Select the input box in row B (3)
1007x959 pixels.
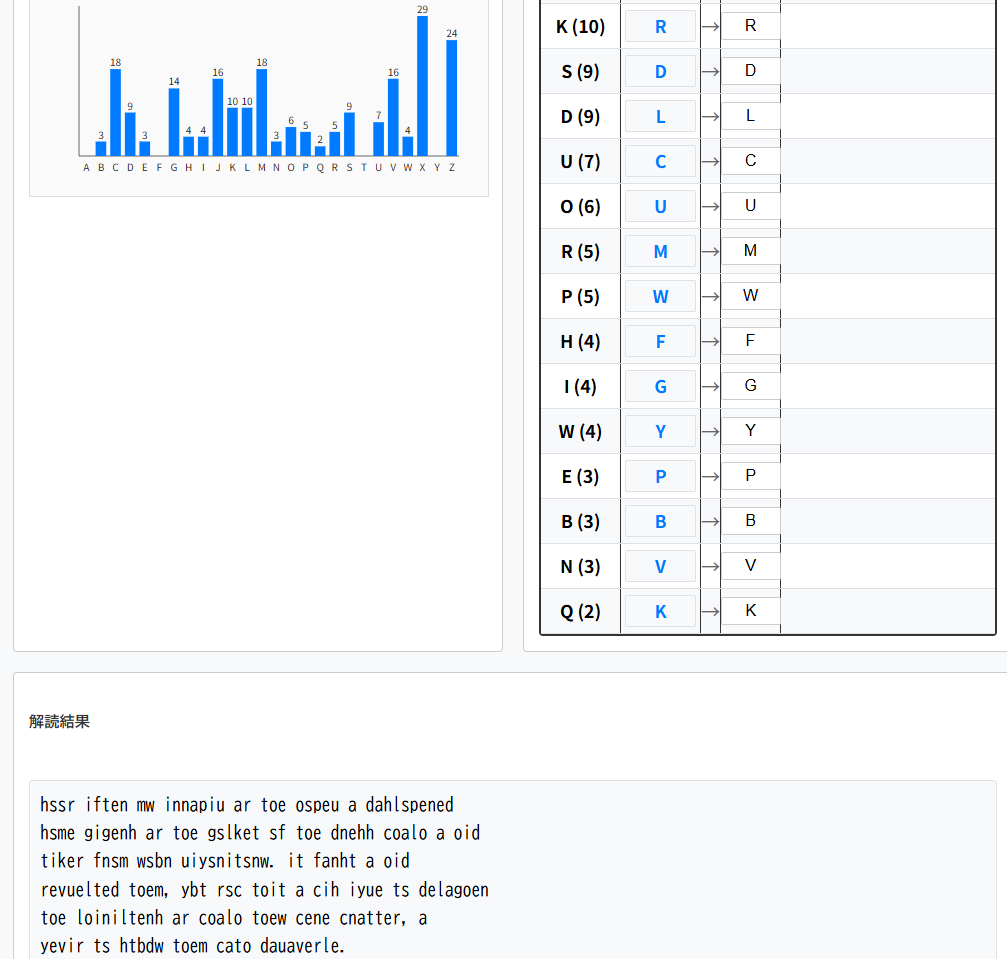750,521
